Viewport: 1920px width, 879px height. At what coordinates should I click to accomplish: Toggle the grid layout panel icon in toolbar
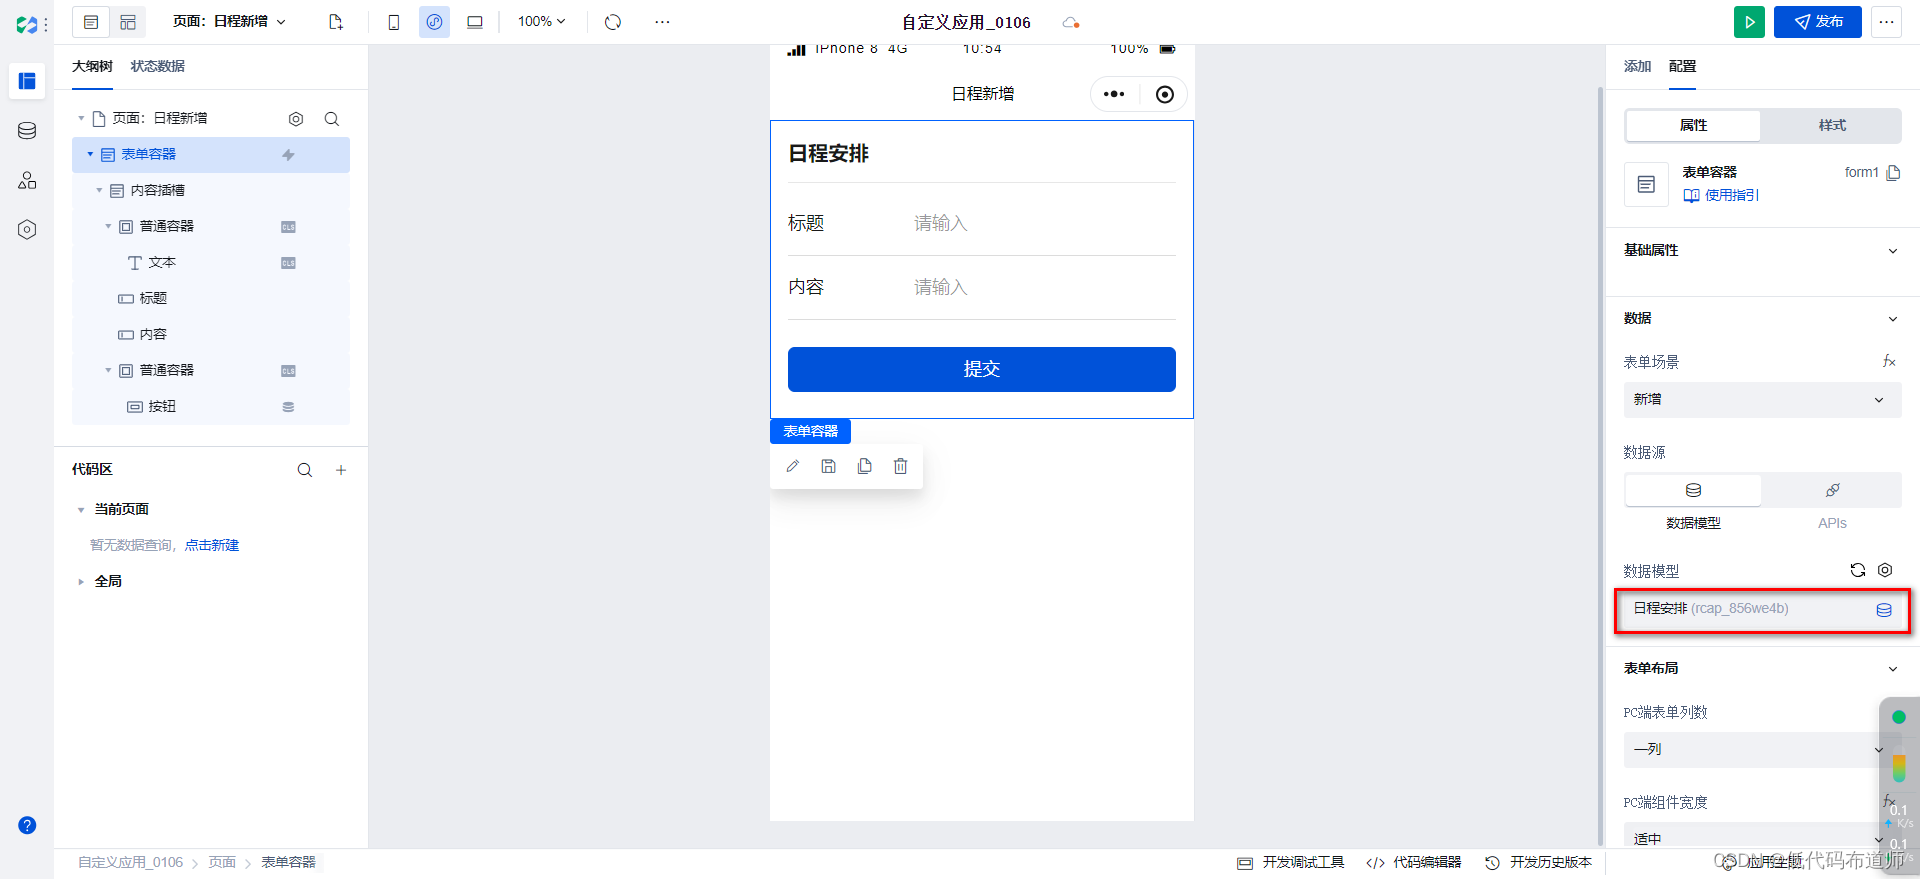coord(128,22)
